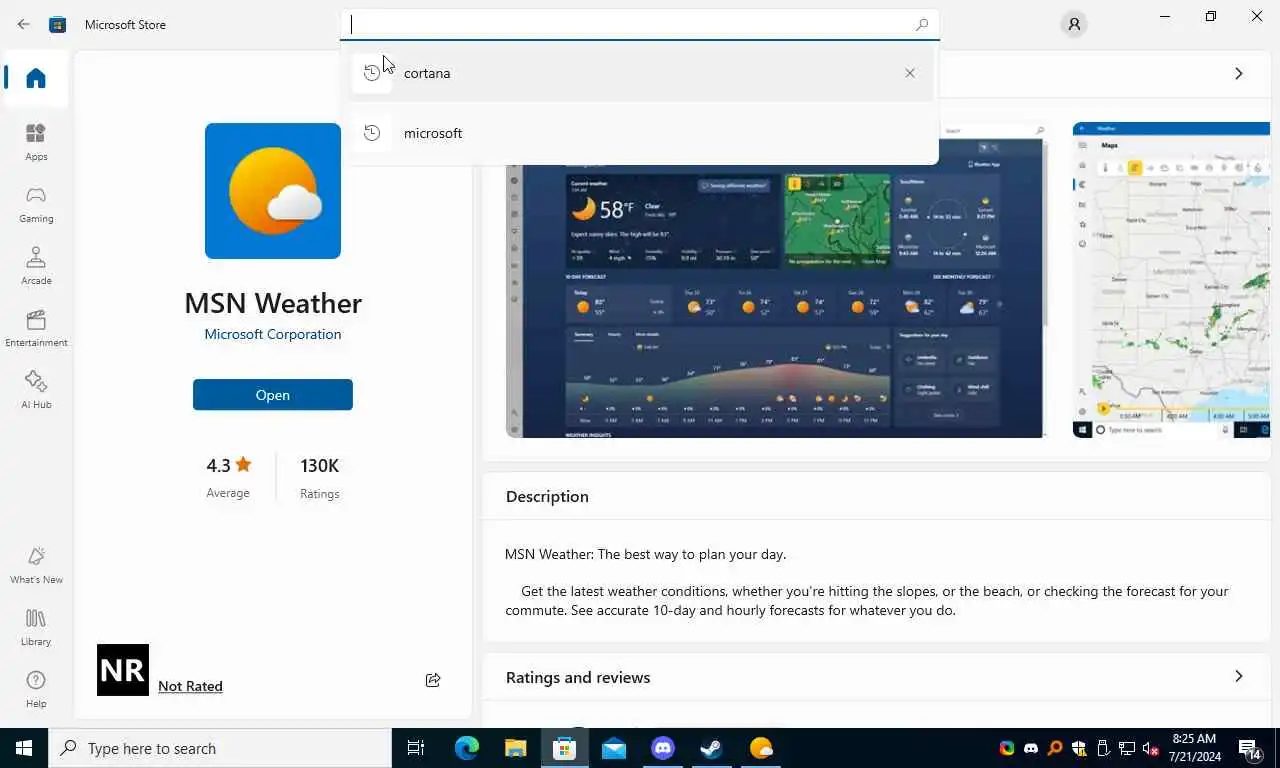Viewport: 1280px width, 768px height.
Task: Open File Explorer from taskbar
Action: click(x=515, y=748)
